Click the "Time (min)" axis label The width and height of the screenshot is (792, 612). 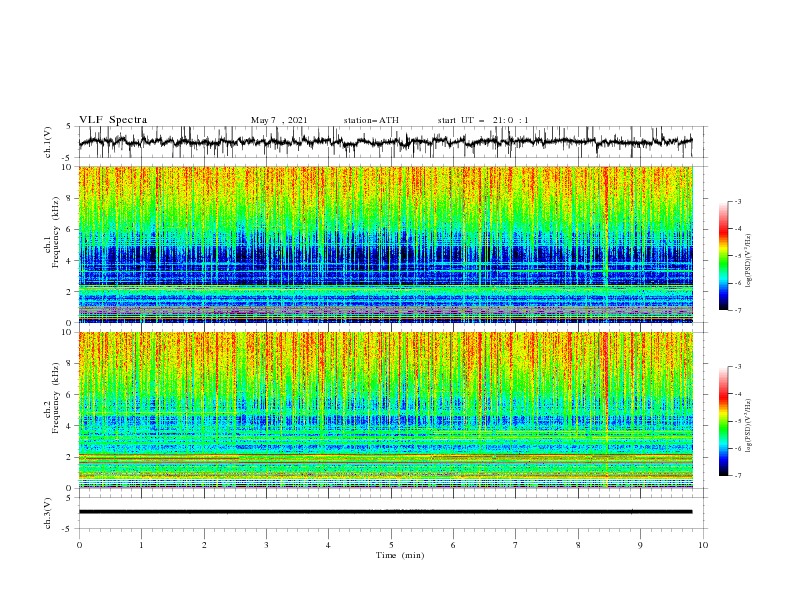pos(400,555)
